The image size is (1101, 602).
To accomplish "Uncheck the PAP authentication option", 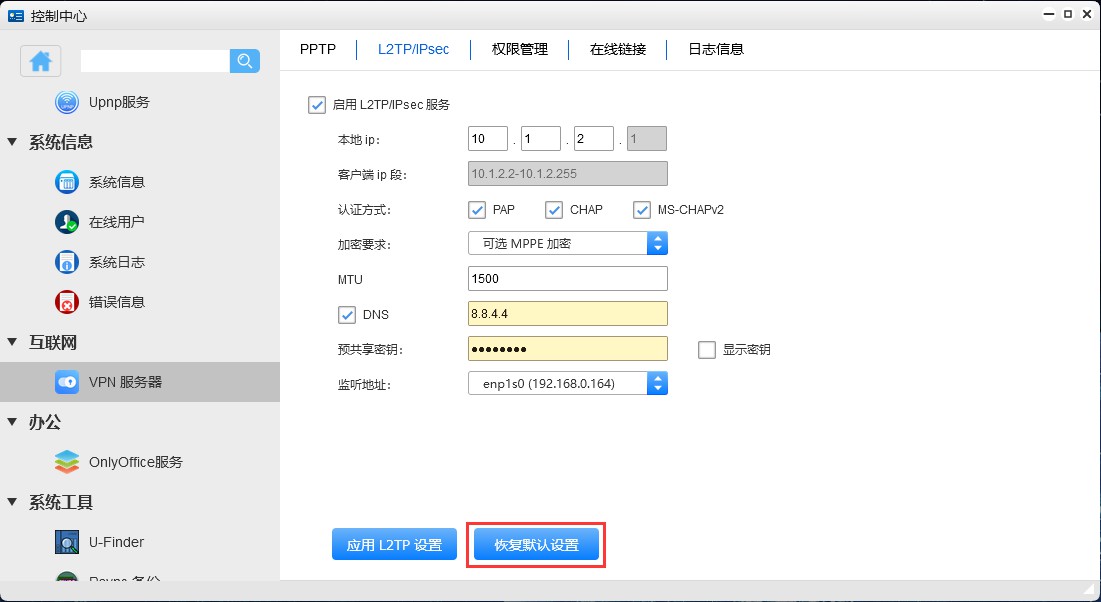I will [477, 210].
